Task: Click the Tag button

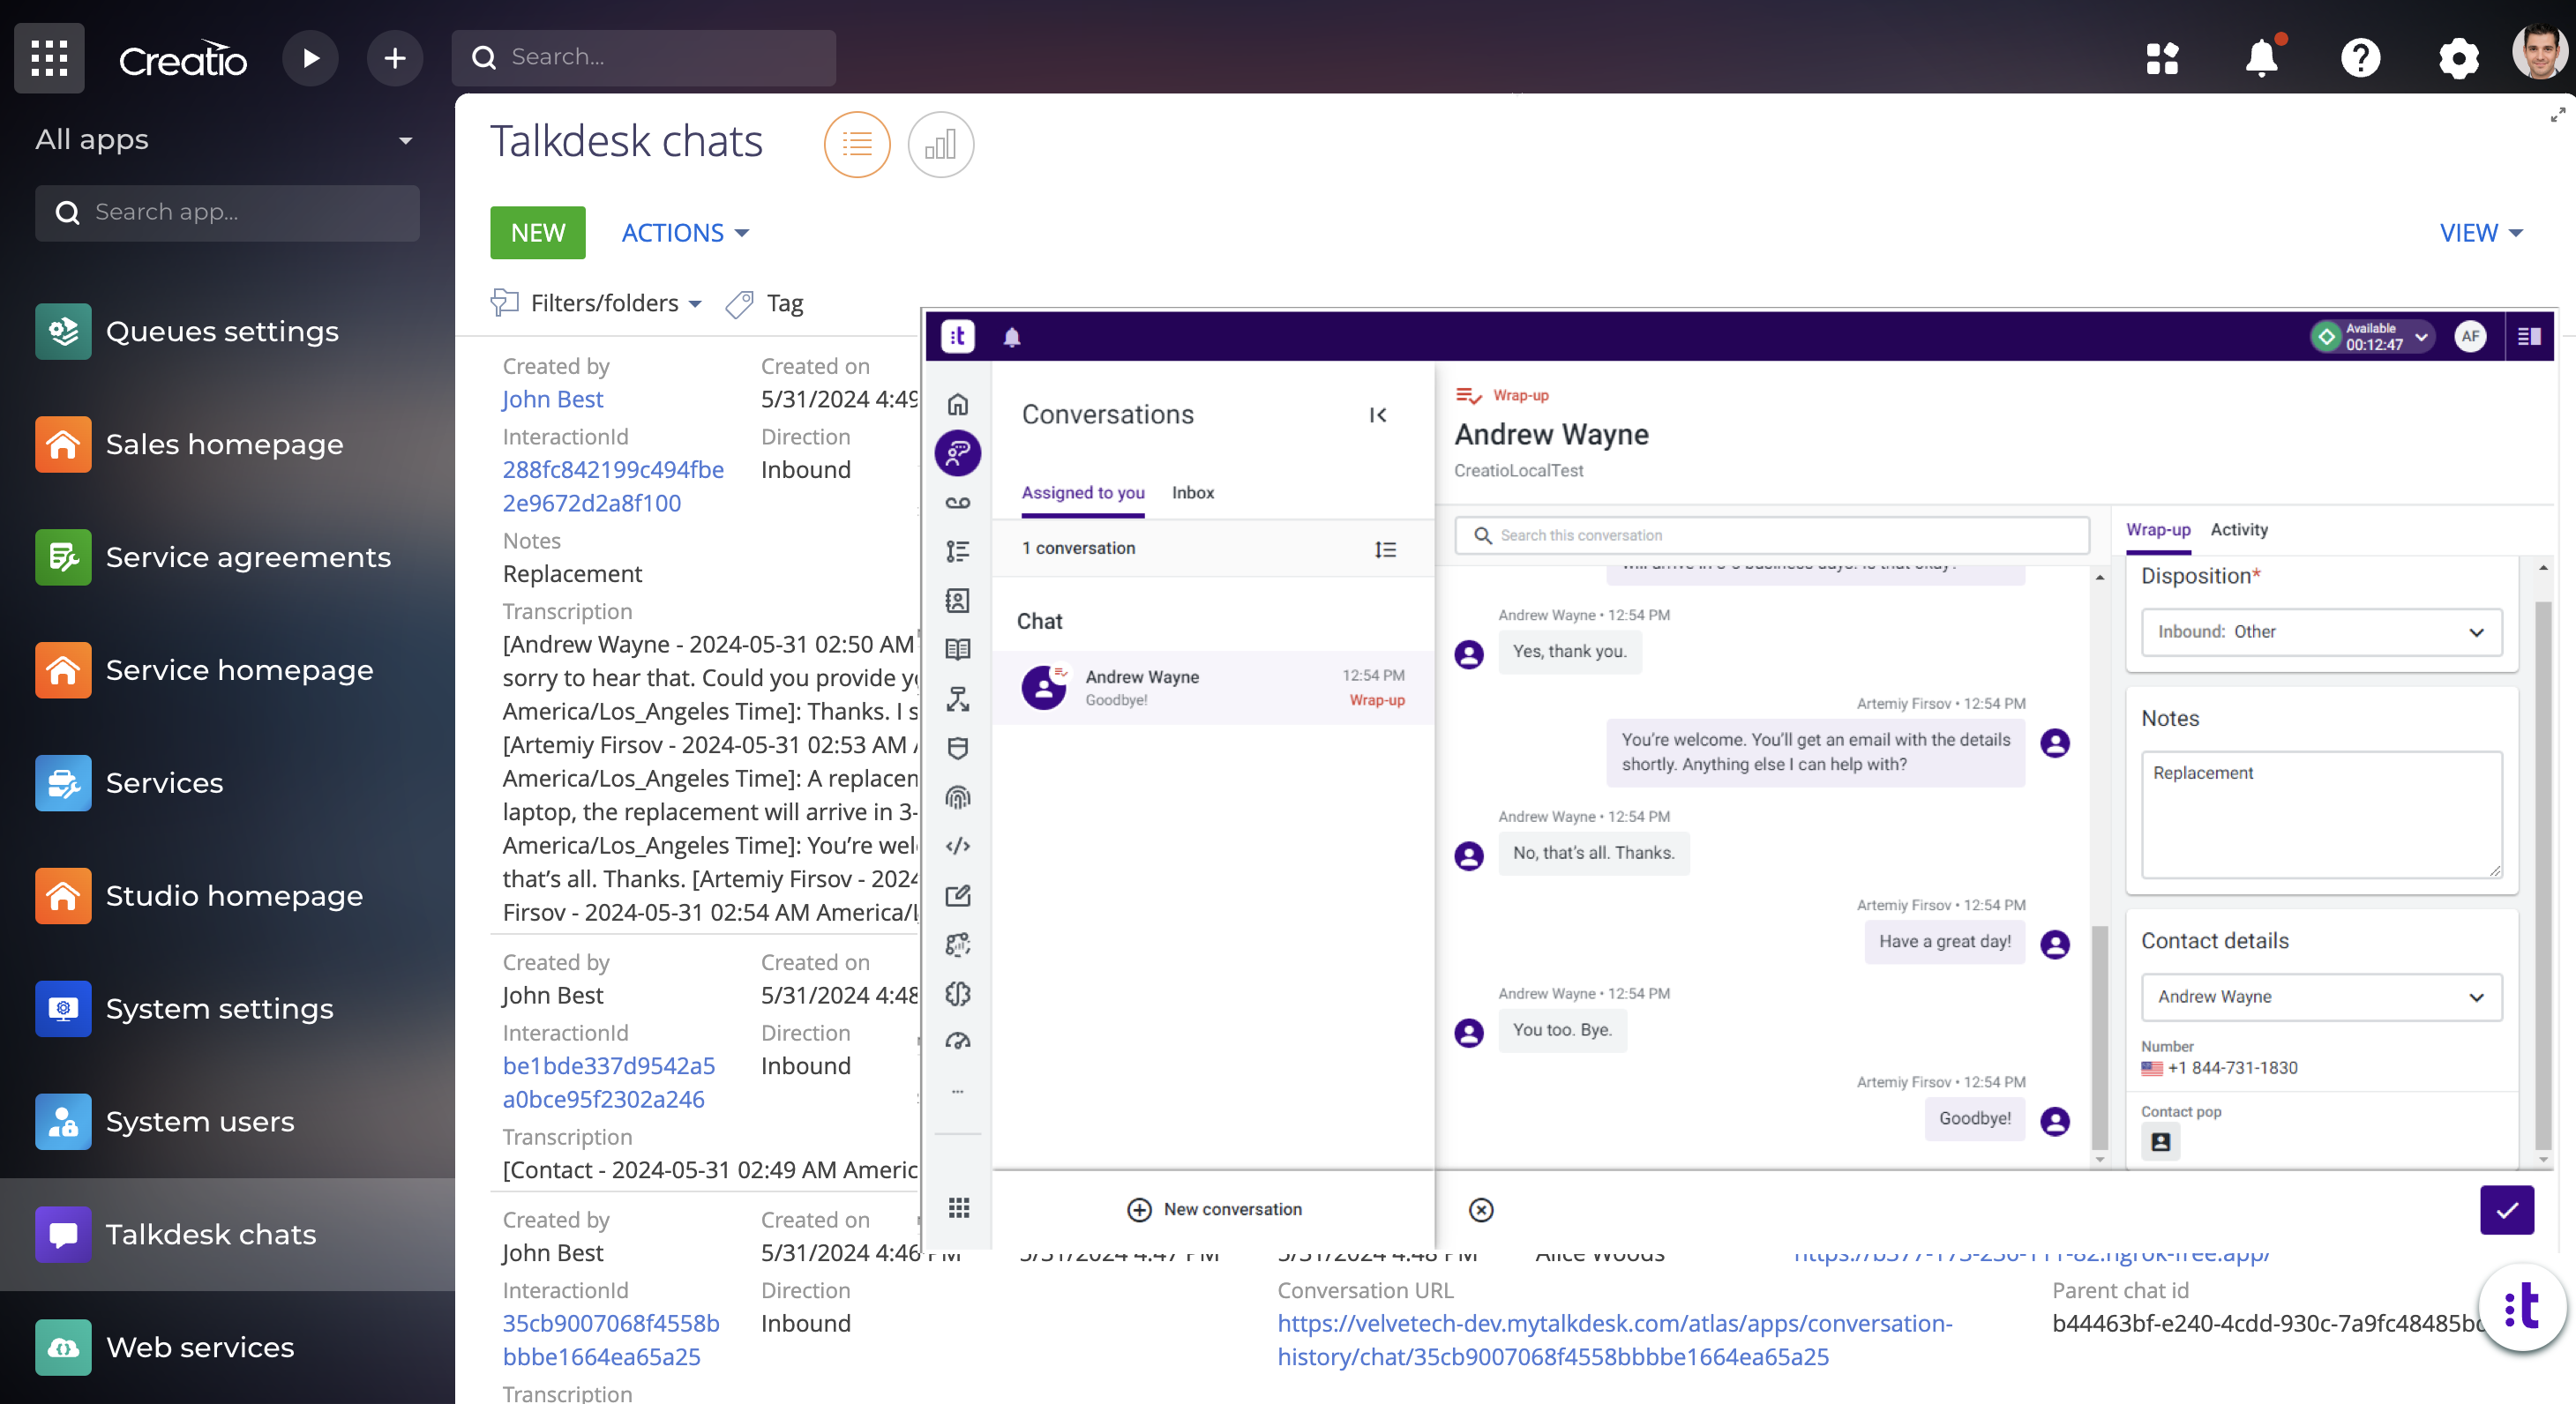Action: [765, 303]
